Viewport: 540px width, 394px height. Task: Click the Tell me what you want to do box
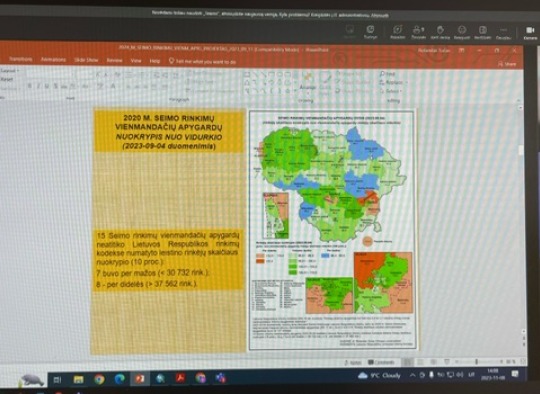tap(202, 62)
